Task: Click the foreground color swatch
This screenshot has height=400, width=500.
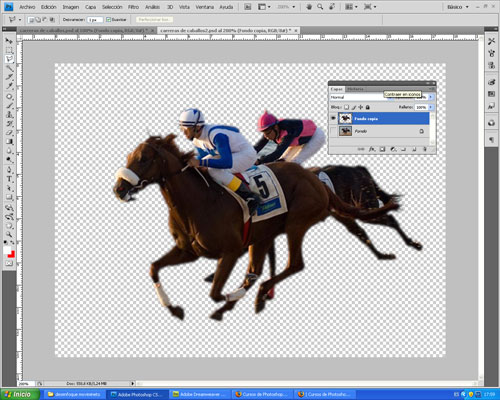Action: click(7, 251)
